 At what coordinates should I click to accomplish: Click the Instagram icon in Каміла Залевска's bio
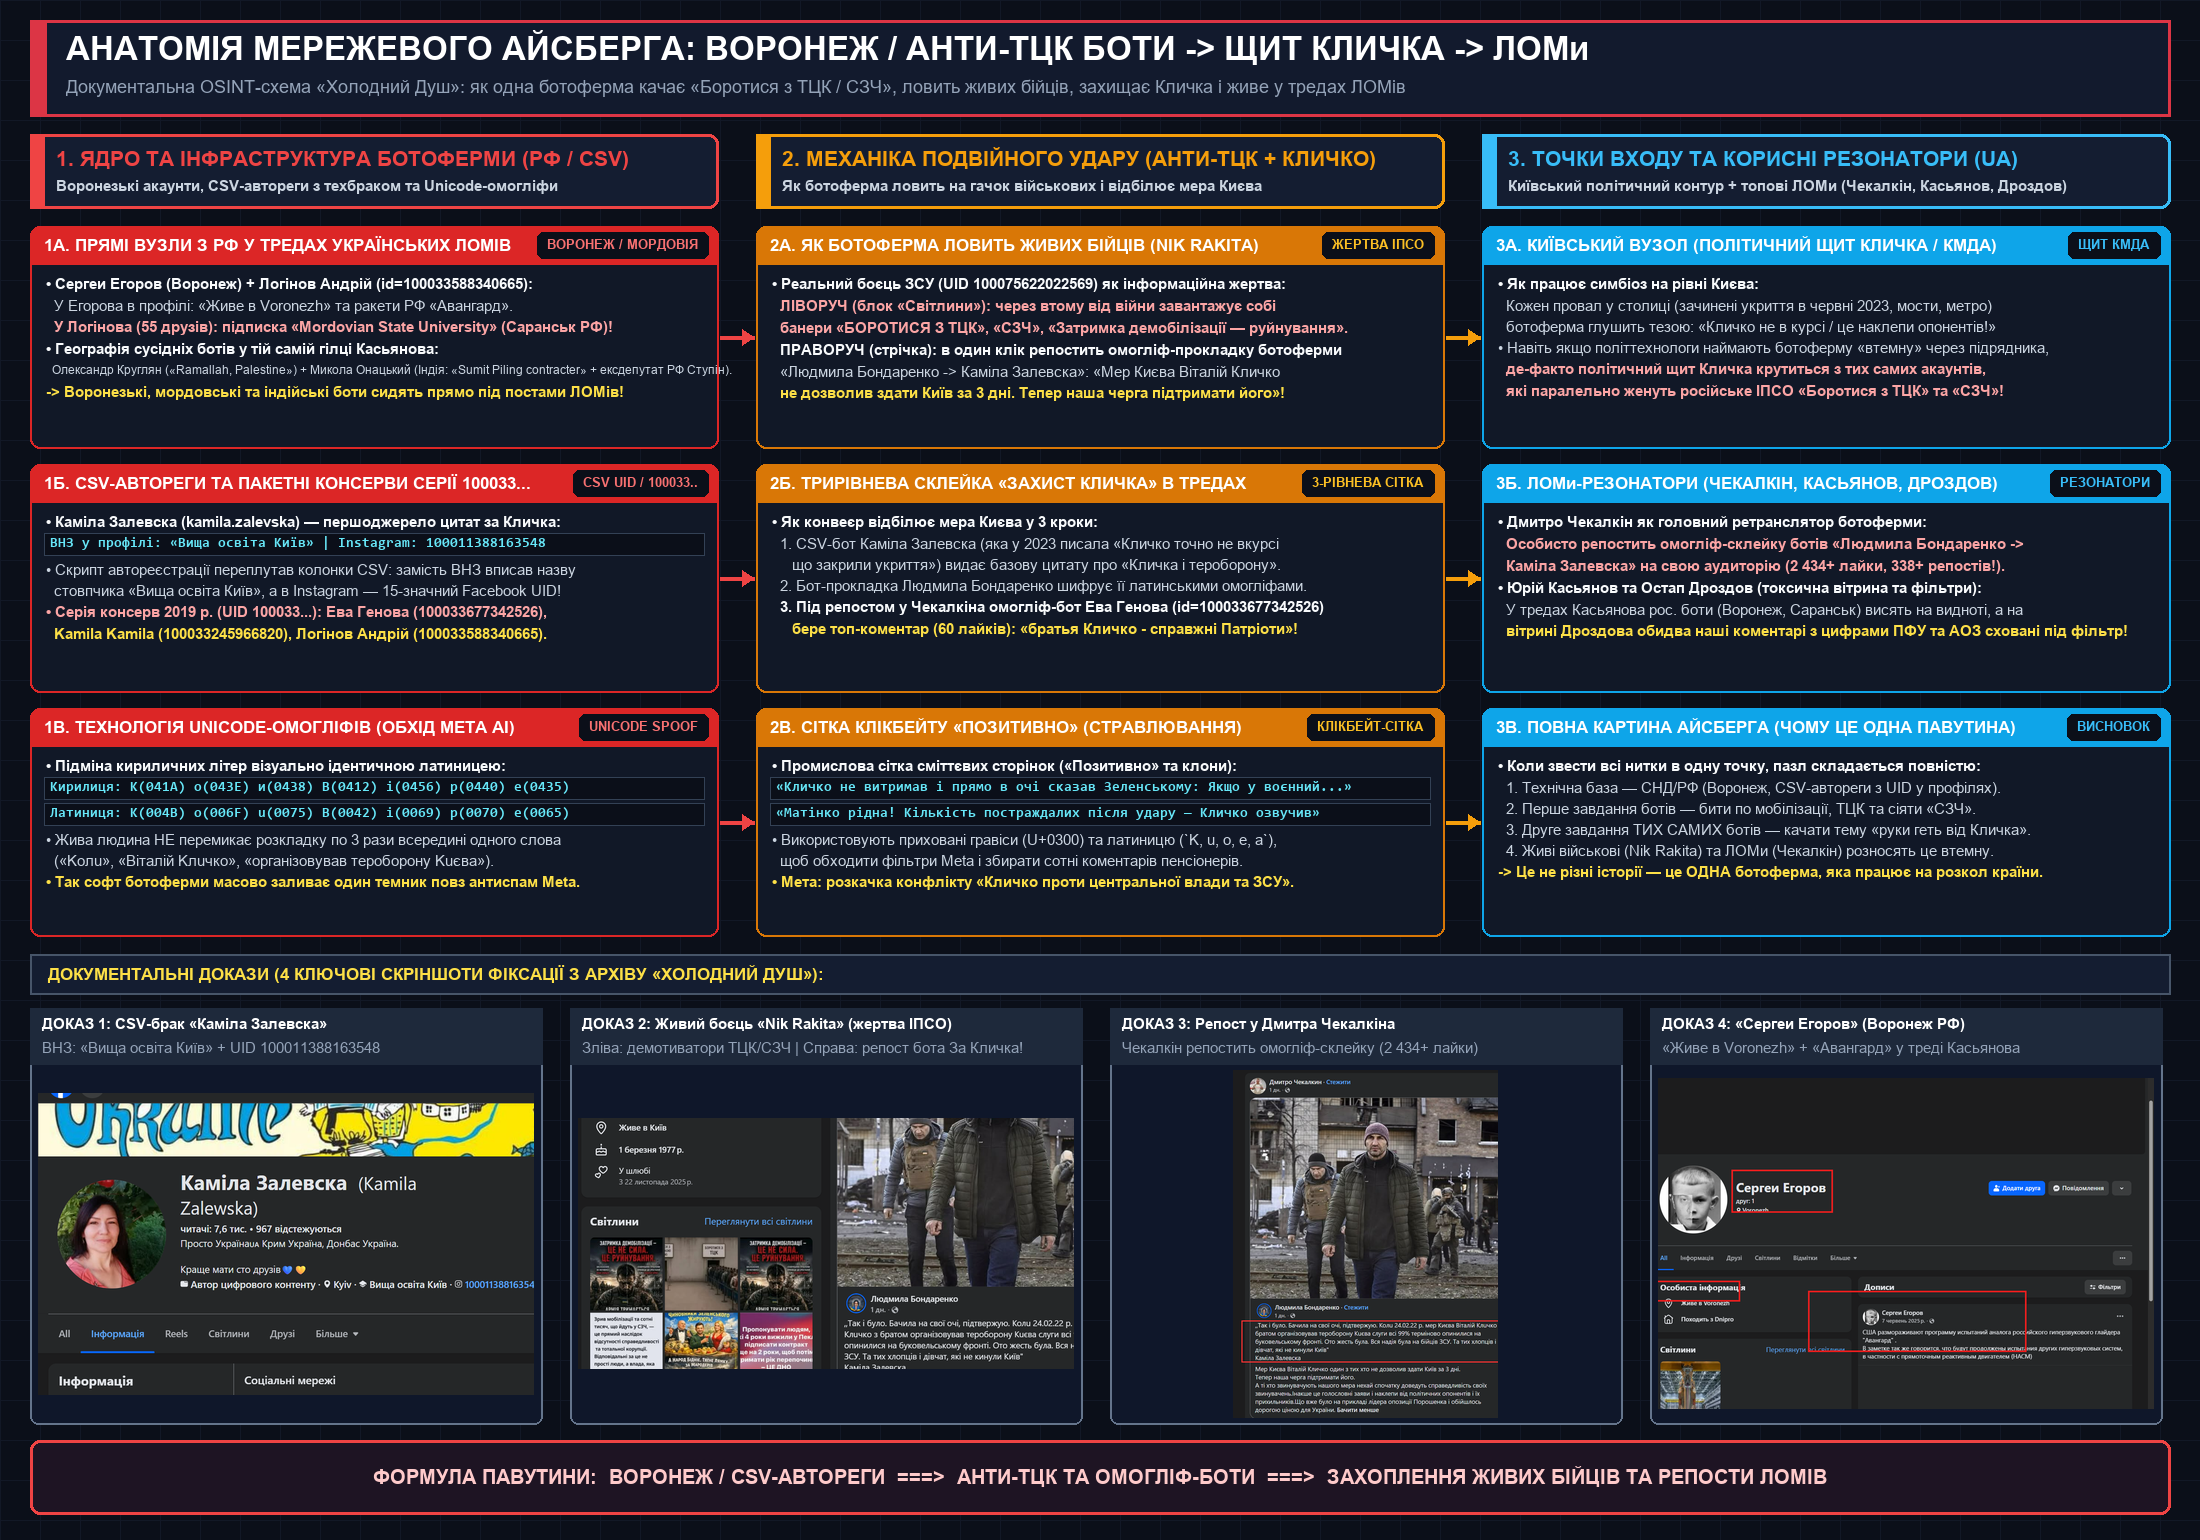pyautogui.click(x=458, y=1284)
